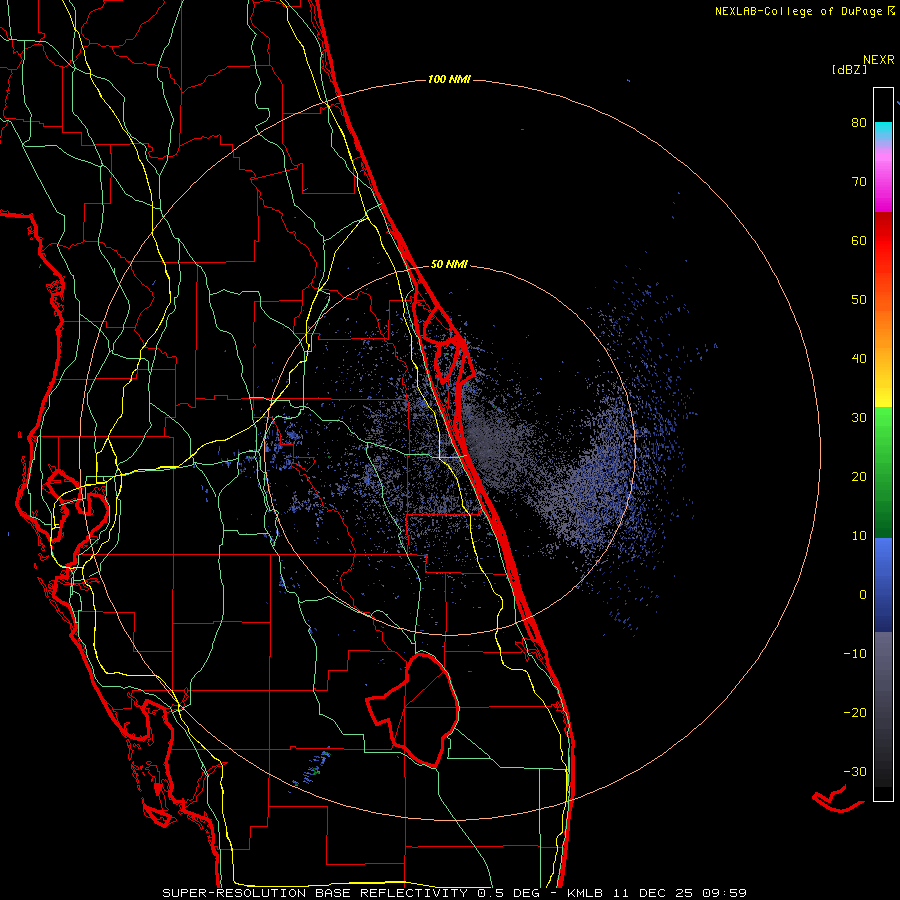This screenshot has height=900, width=900.
Task: Click the 60 value on the dBZ scale
Action: point(859,240)
